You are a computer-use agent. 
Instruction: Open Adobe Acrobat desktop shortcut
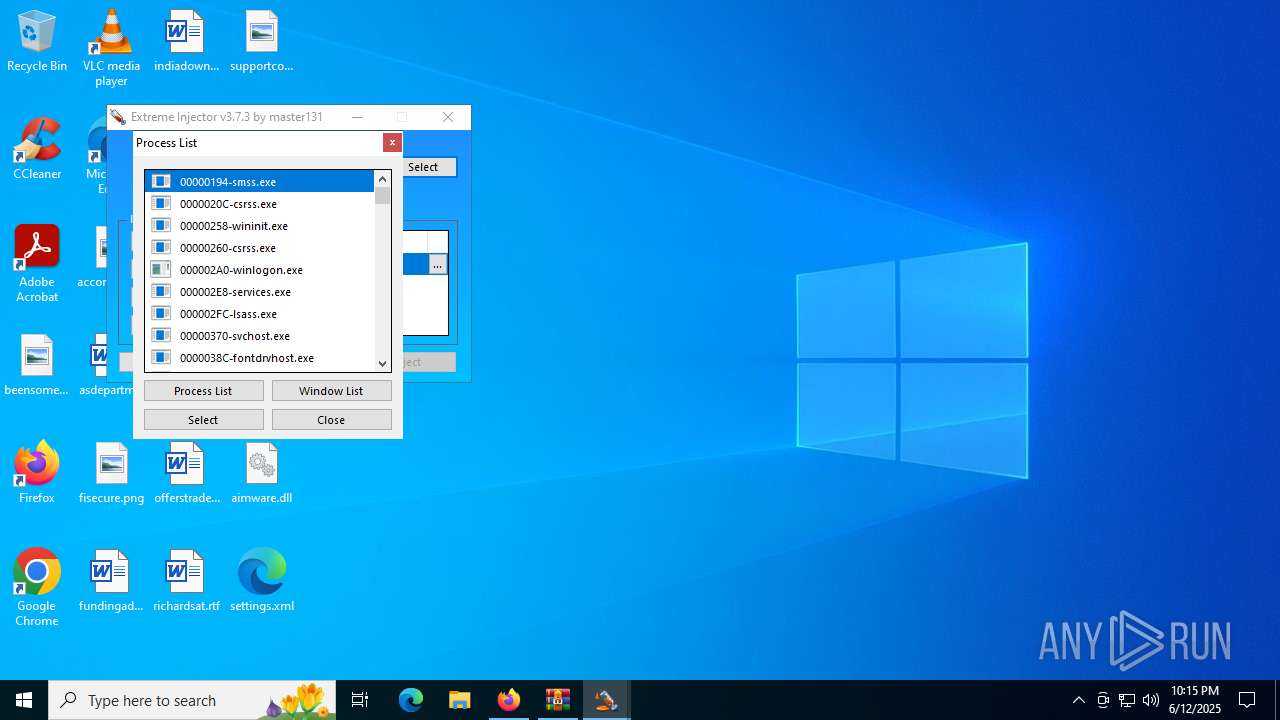click(37, 264)
